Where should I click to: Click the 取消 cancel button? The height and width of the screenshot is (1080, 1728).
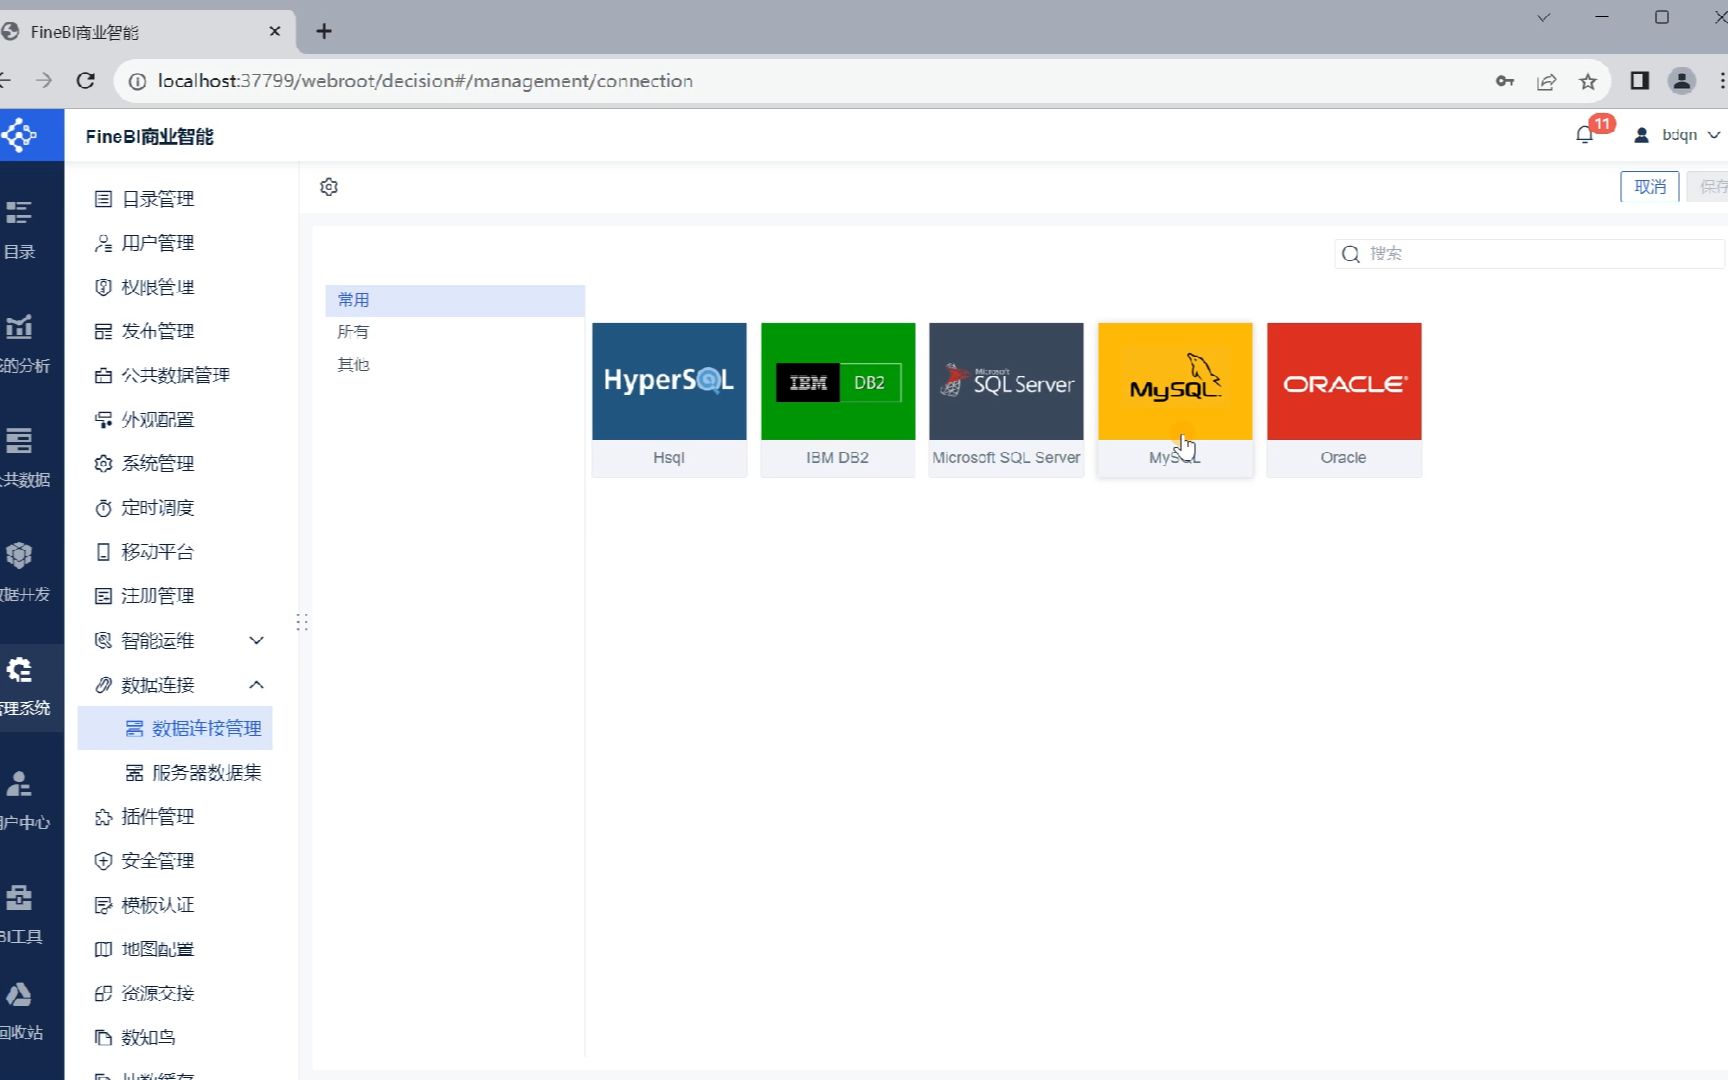[x=1650, y=187]
